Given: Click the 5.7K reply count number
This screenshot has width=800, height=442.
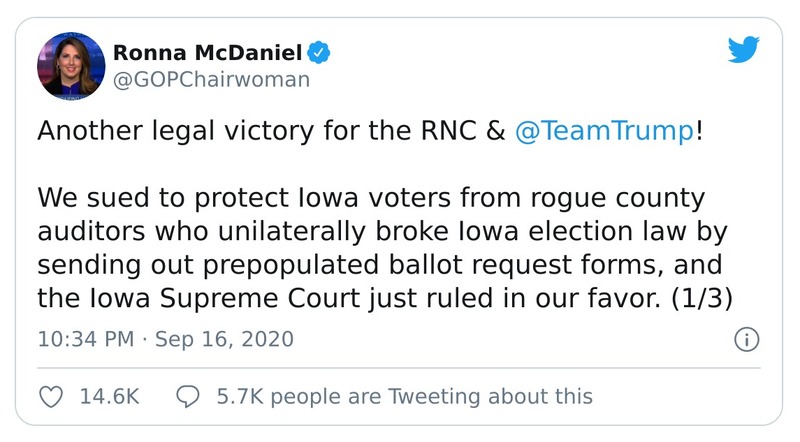Looking at the screenshot, I should pyautogui.click(x=236, y=397).
